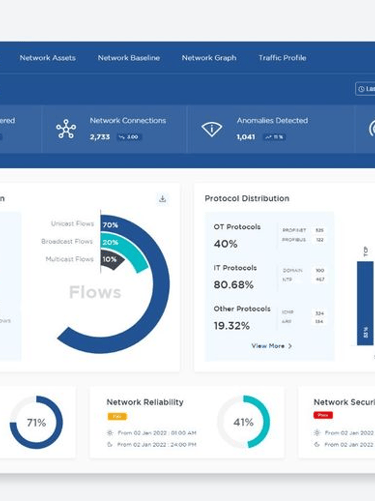Viewport: 375px width, 501px height.
Task: Click the NTP protocol row
Action: (303, 279)
